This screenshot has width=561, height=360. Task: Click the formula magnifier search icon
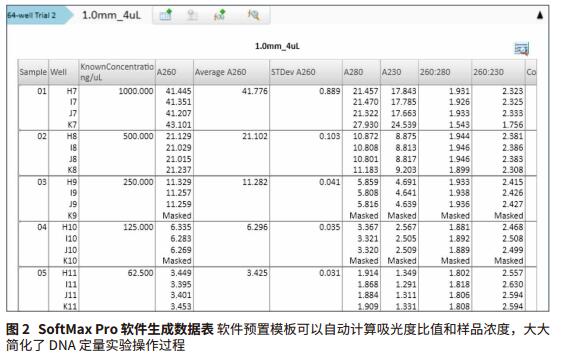[253, 15]
